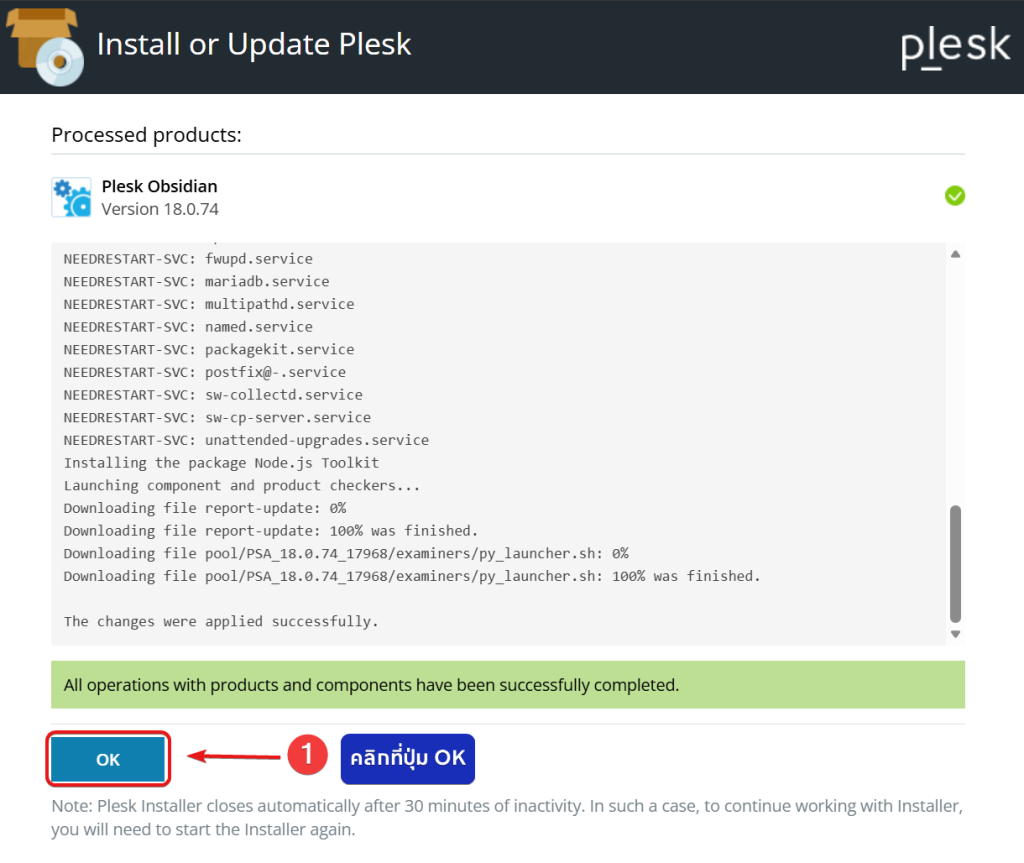Click the Plesk logo in the header
Viewport: 1024px width, 863px height.
(x=955, y=46)
